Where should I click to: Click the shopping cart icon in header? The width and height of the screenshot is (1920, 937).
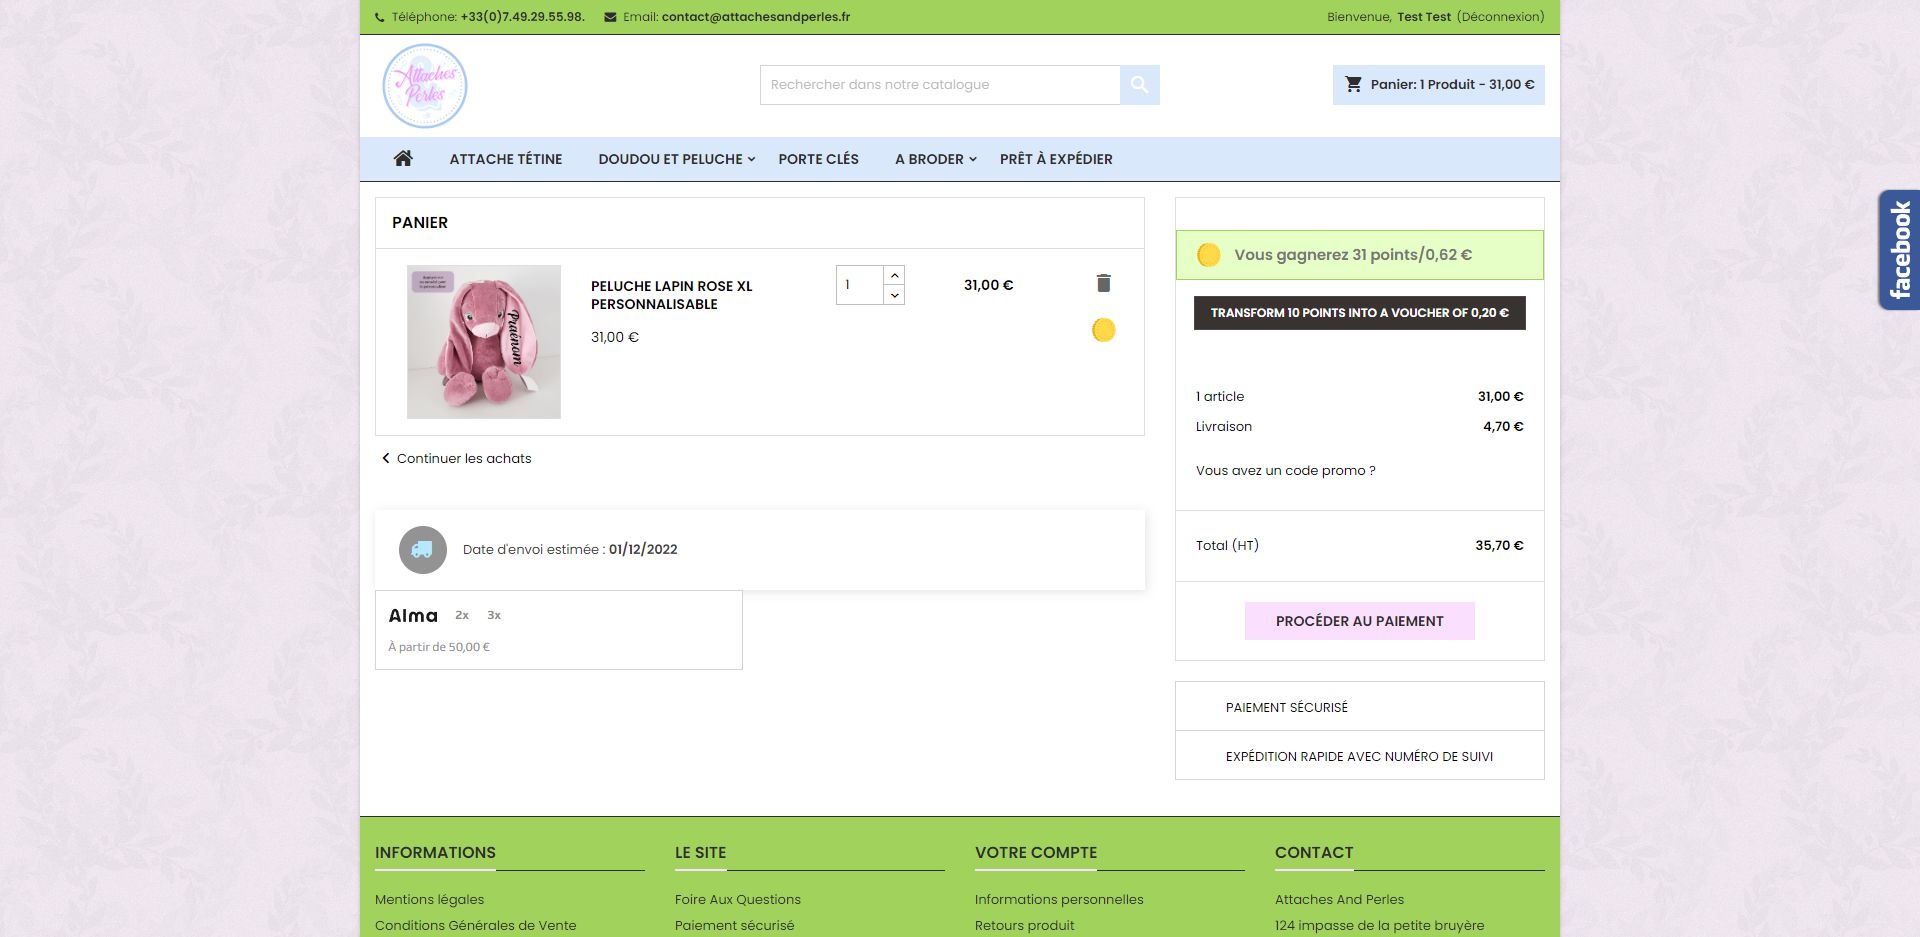[1353, 84]
